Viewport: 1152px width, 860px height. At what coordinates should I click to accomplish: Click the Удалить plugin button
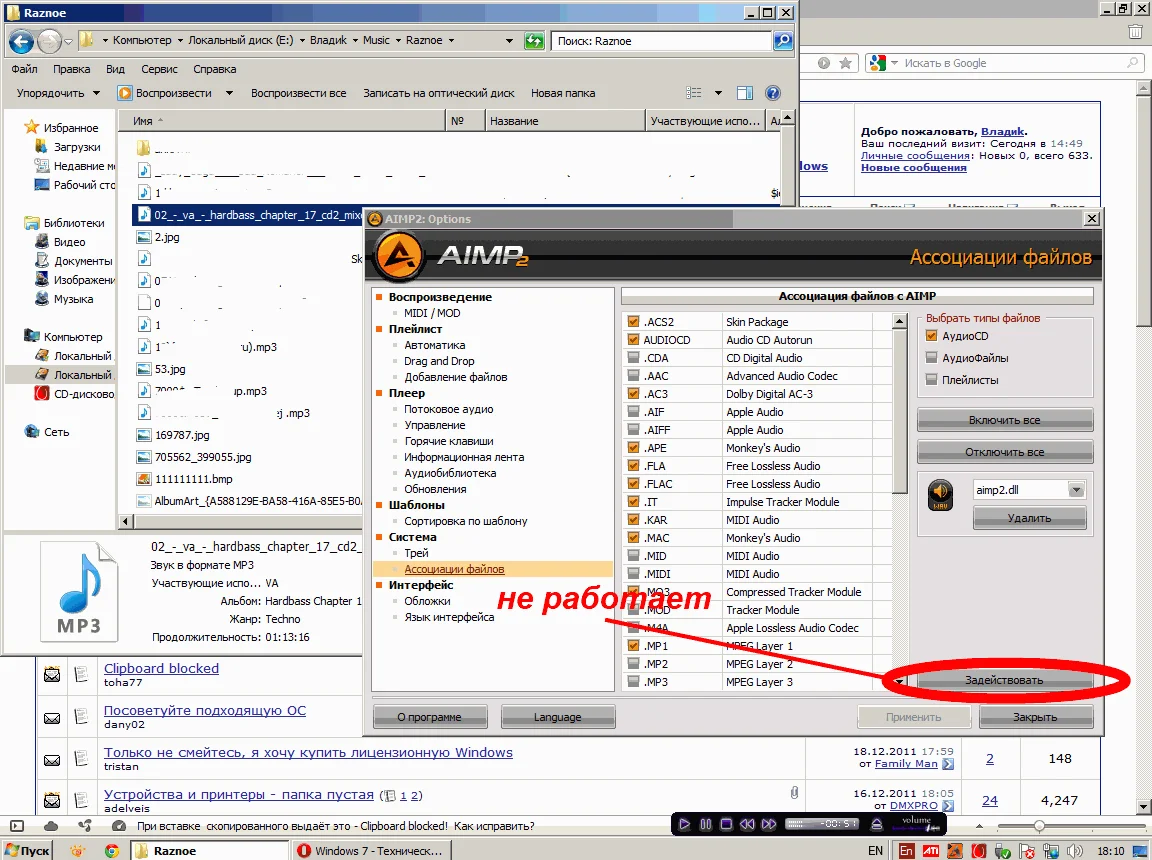point(1029,518)
